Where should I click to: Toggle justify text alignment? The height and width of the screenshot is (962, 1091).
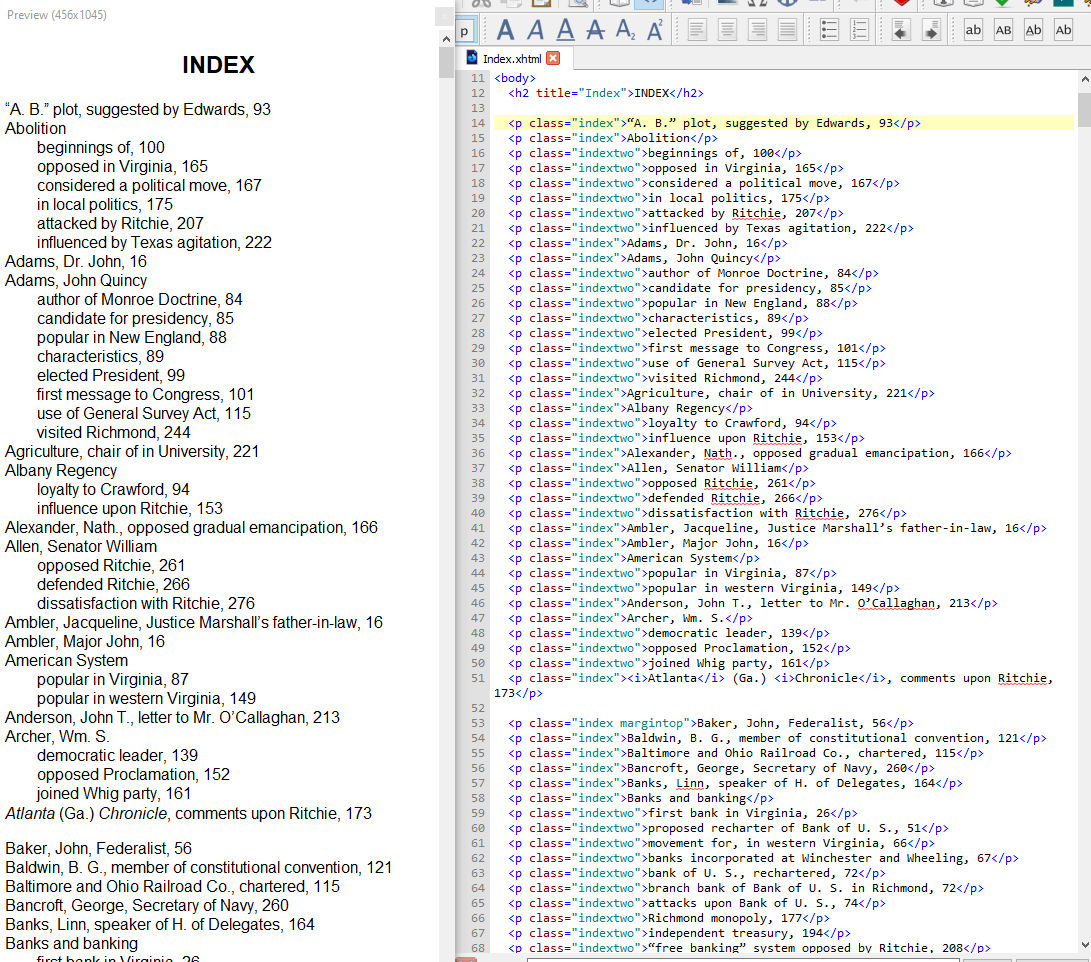(788, 30)
